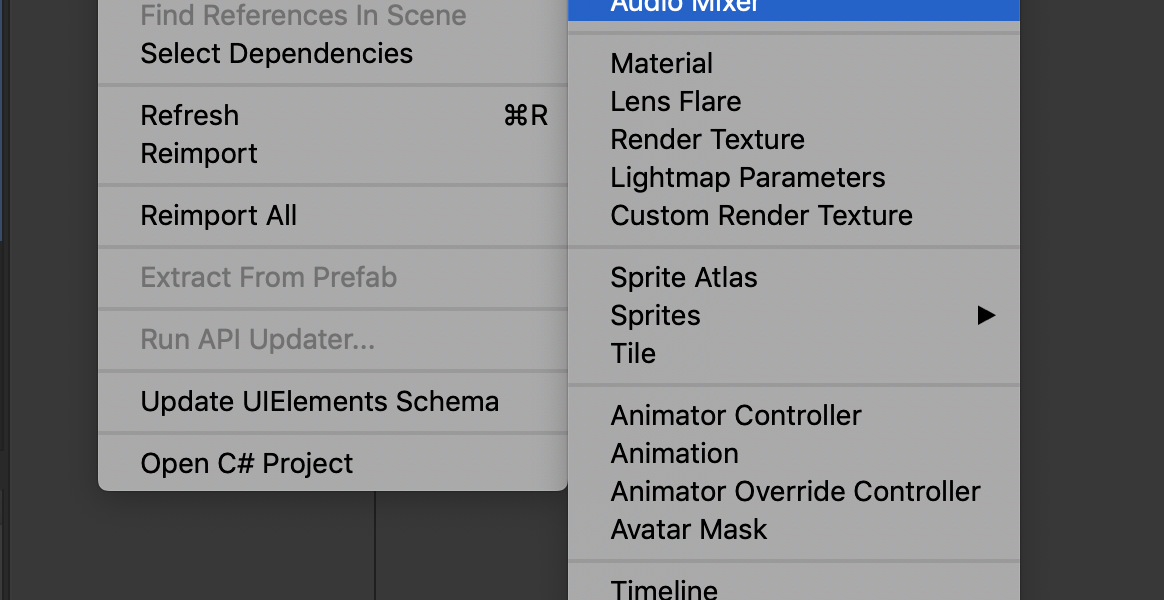Viewport: 1164px width, 600px height.
Task: Create a Render Texture
Action: pos(707,140)
